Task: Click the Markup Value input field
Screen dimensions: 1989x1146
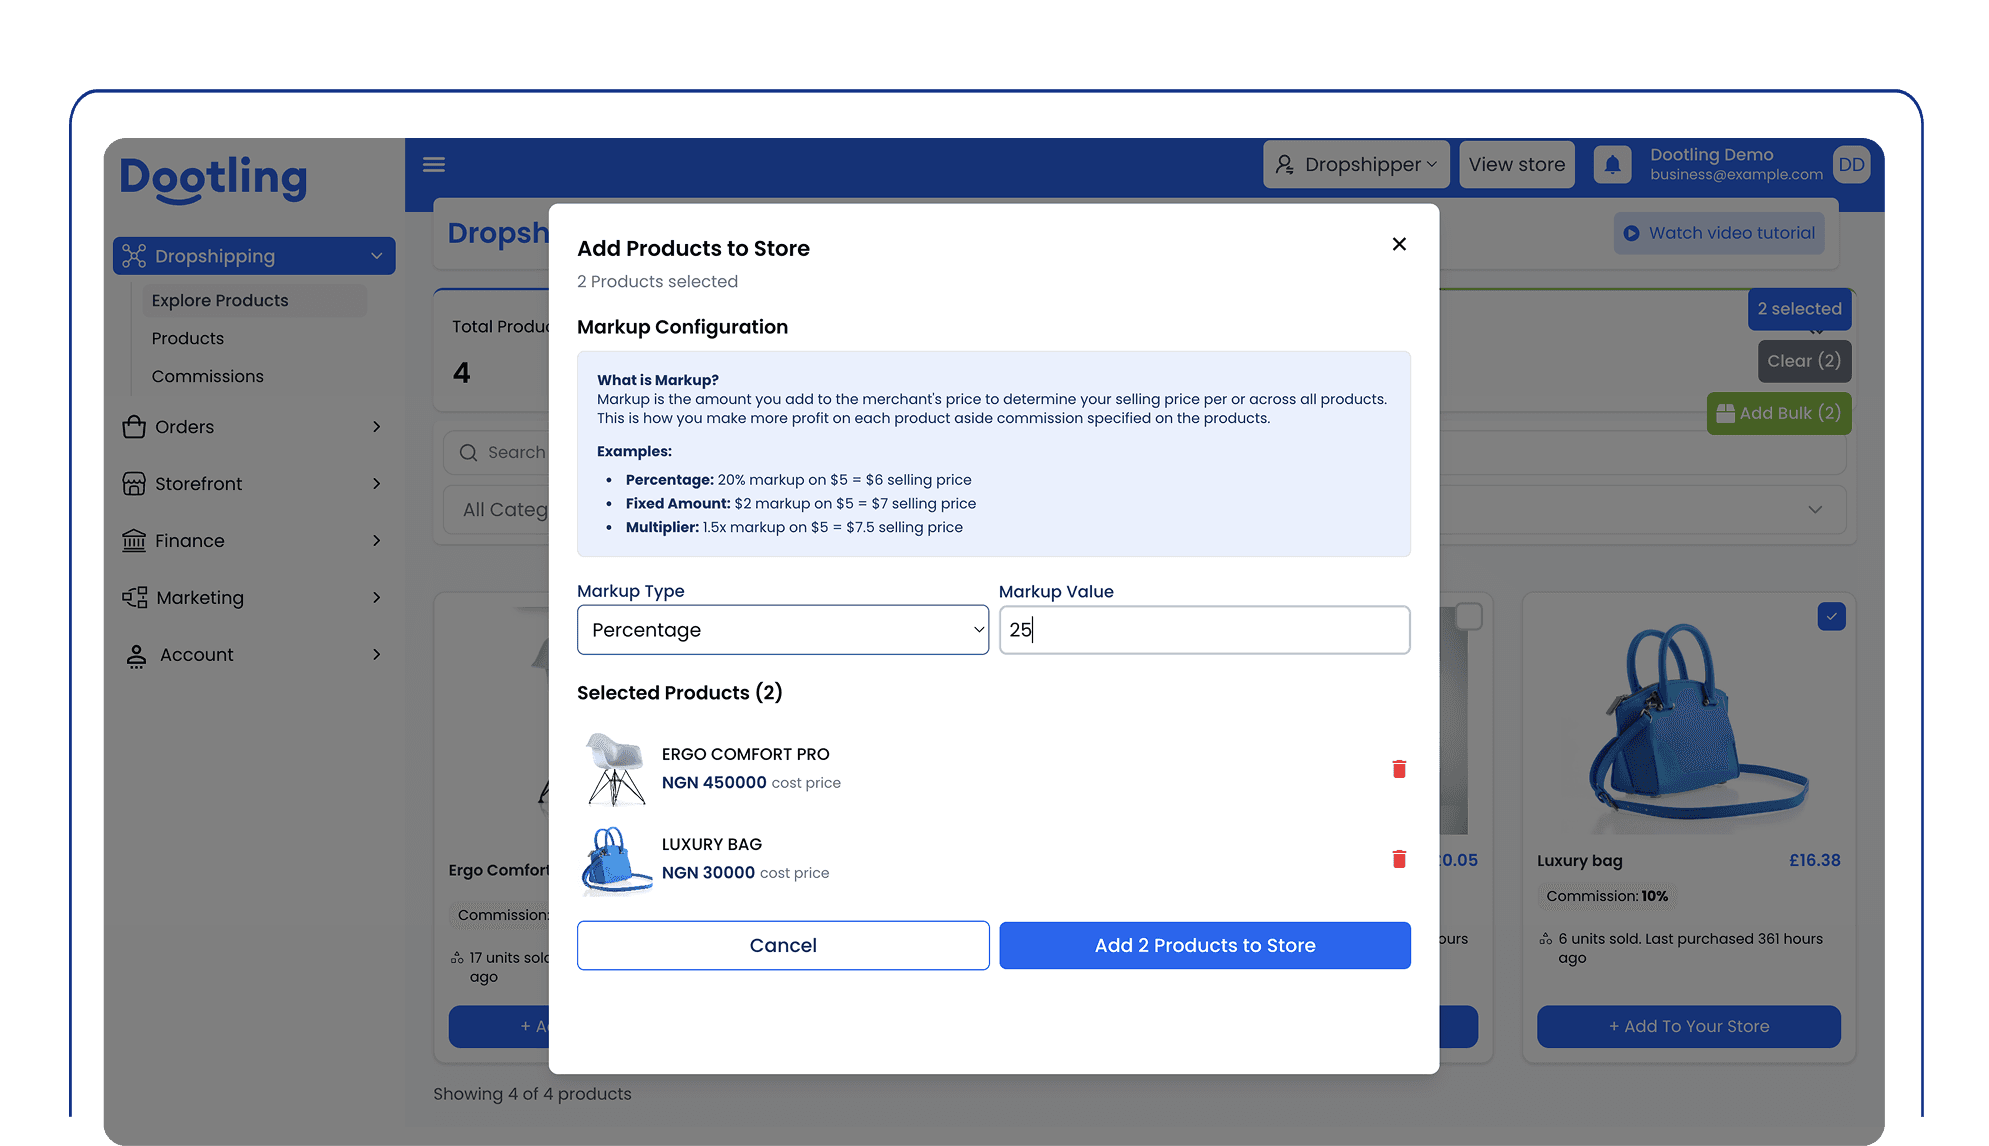Action: click(1204, 630)
